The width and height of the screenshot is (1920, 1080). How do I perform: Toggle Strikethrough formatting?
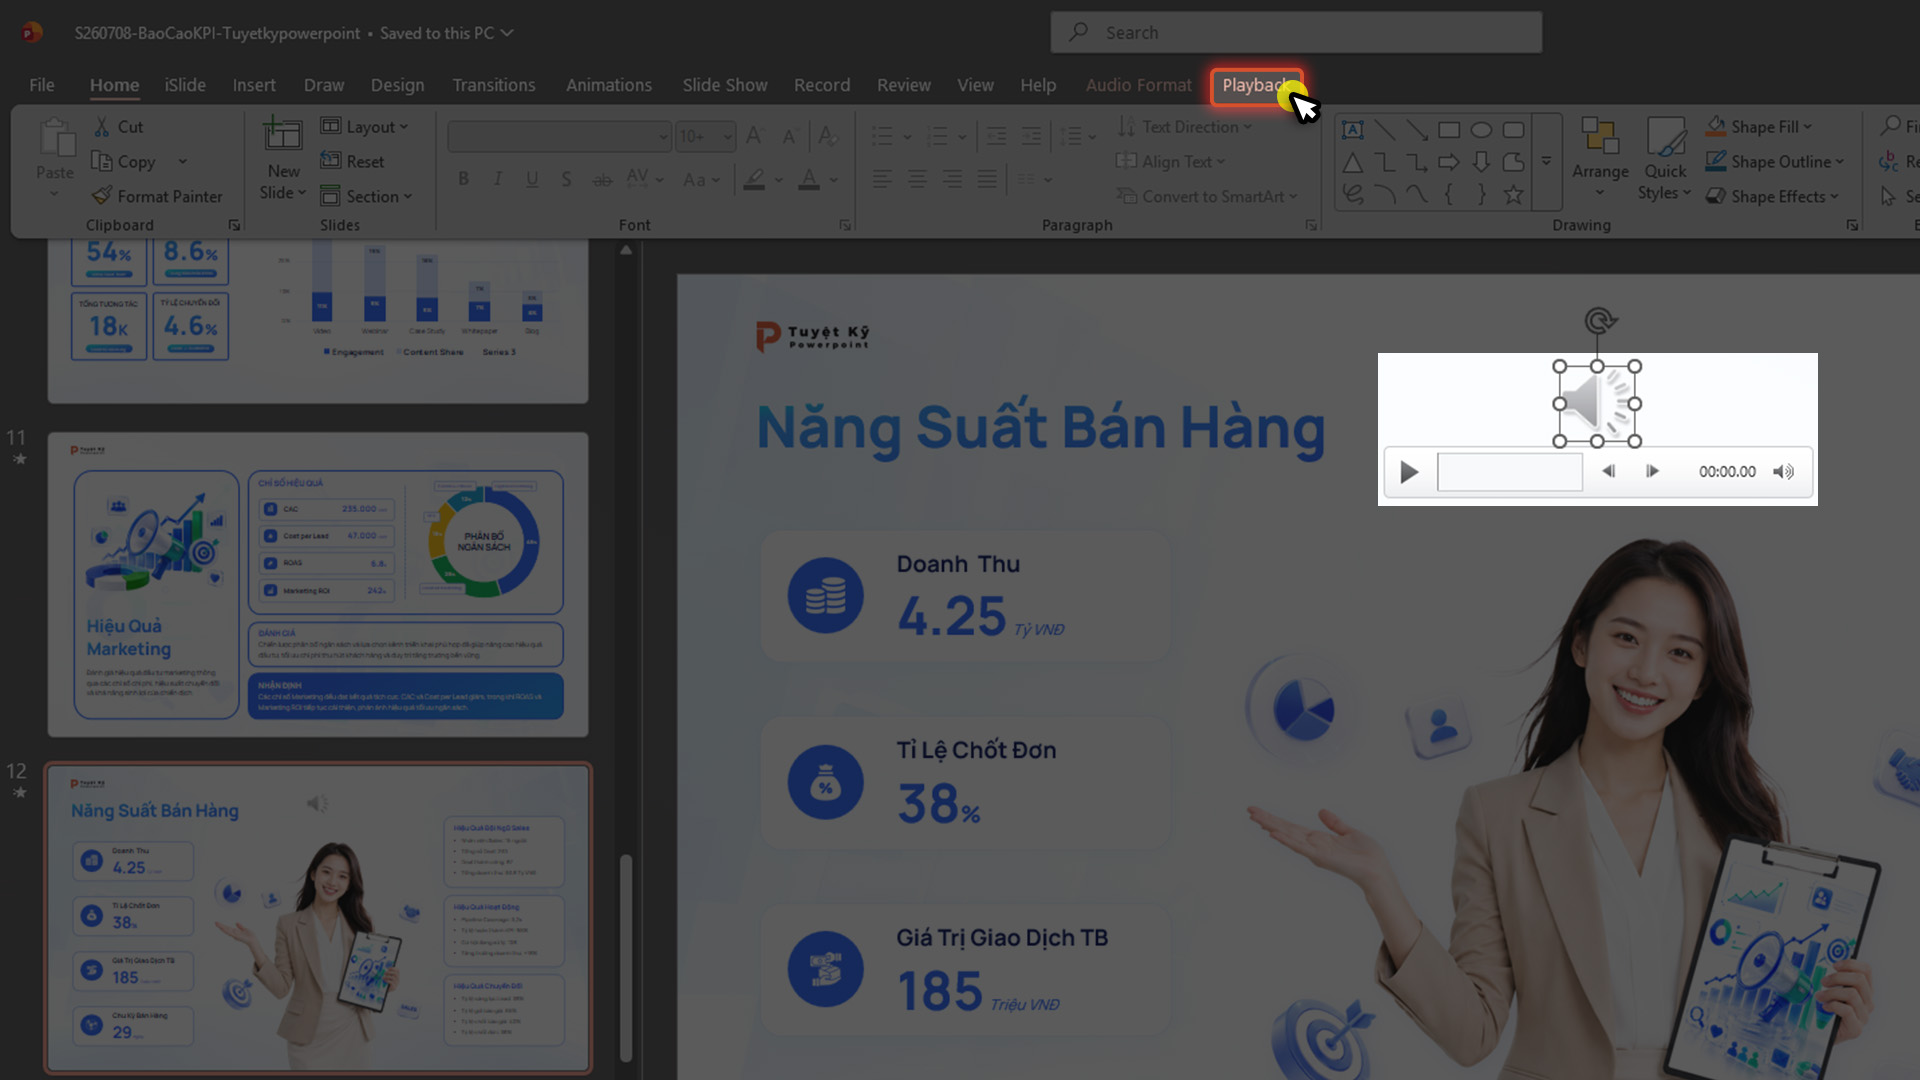pos(601,179)
